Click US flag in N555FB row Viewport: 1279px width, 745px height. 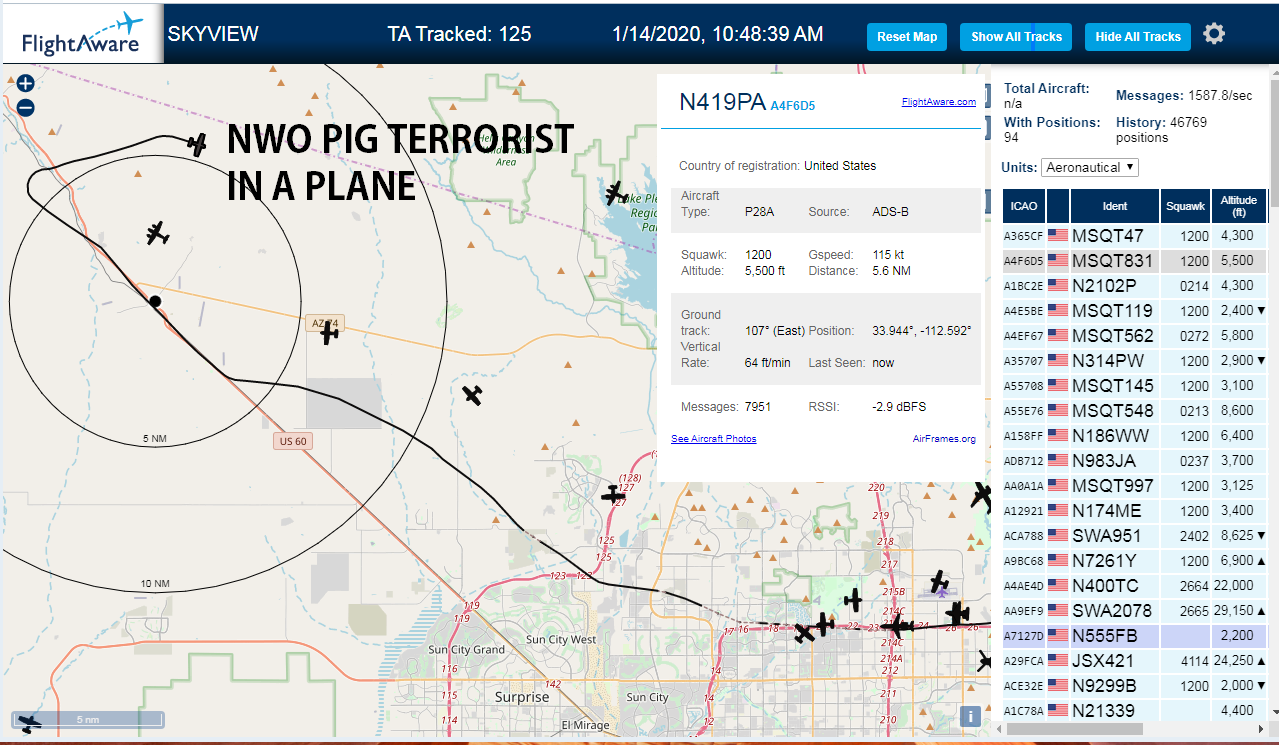[x=1058, y=636]
